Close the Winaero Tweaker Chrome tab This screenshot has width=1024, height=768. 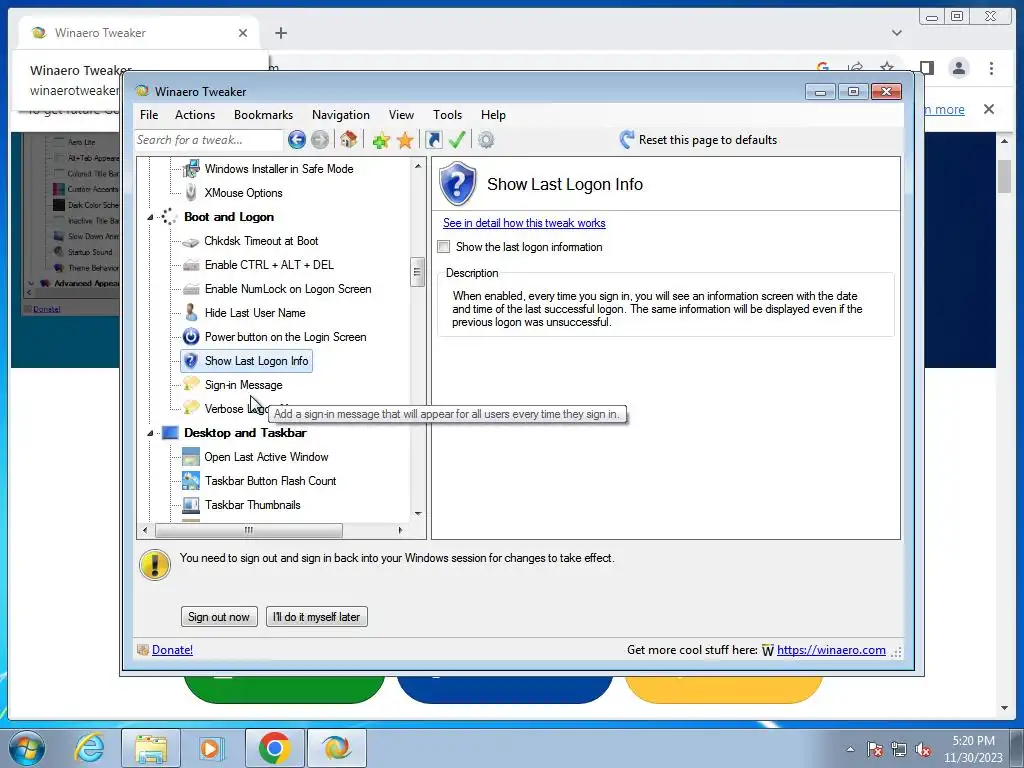pos(243,33)
